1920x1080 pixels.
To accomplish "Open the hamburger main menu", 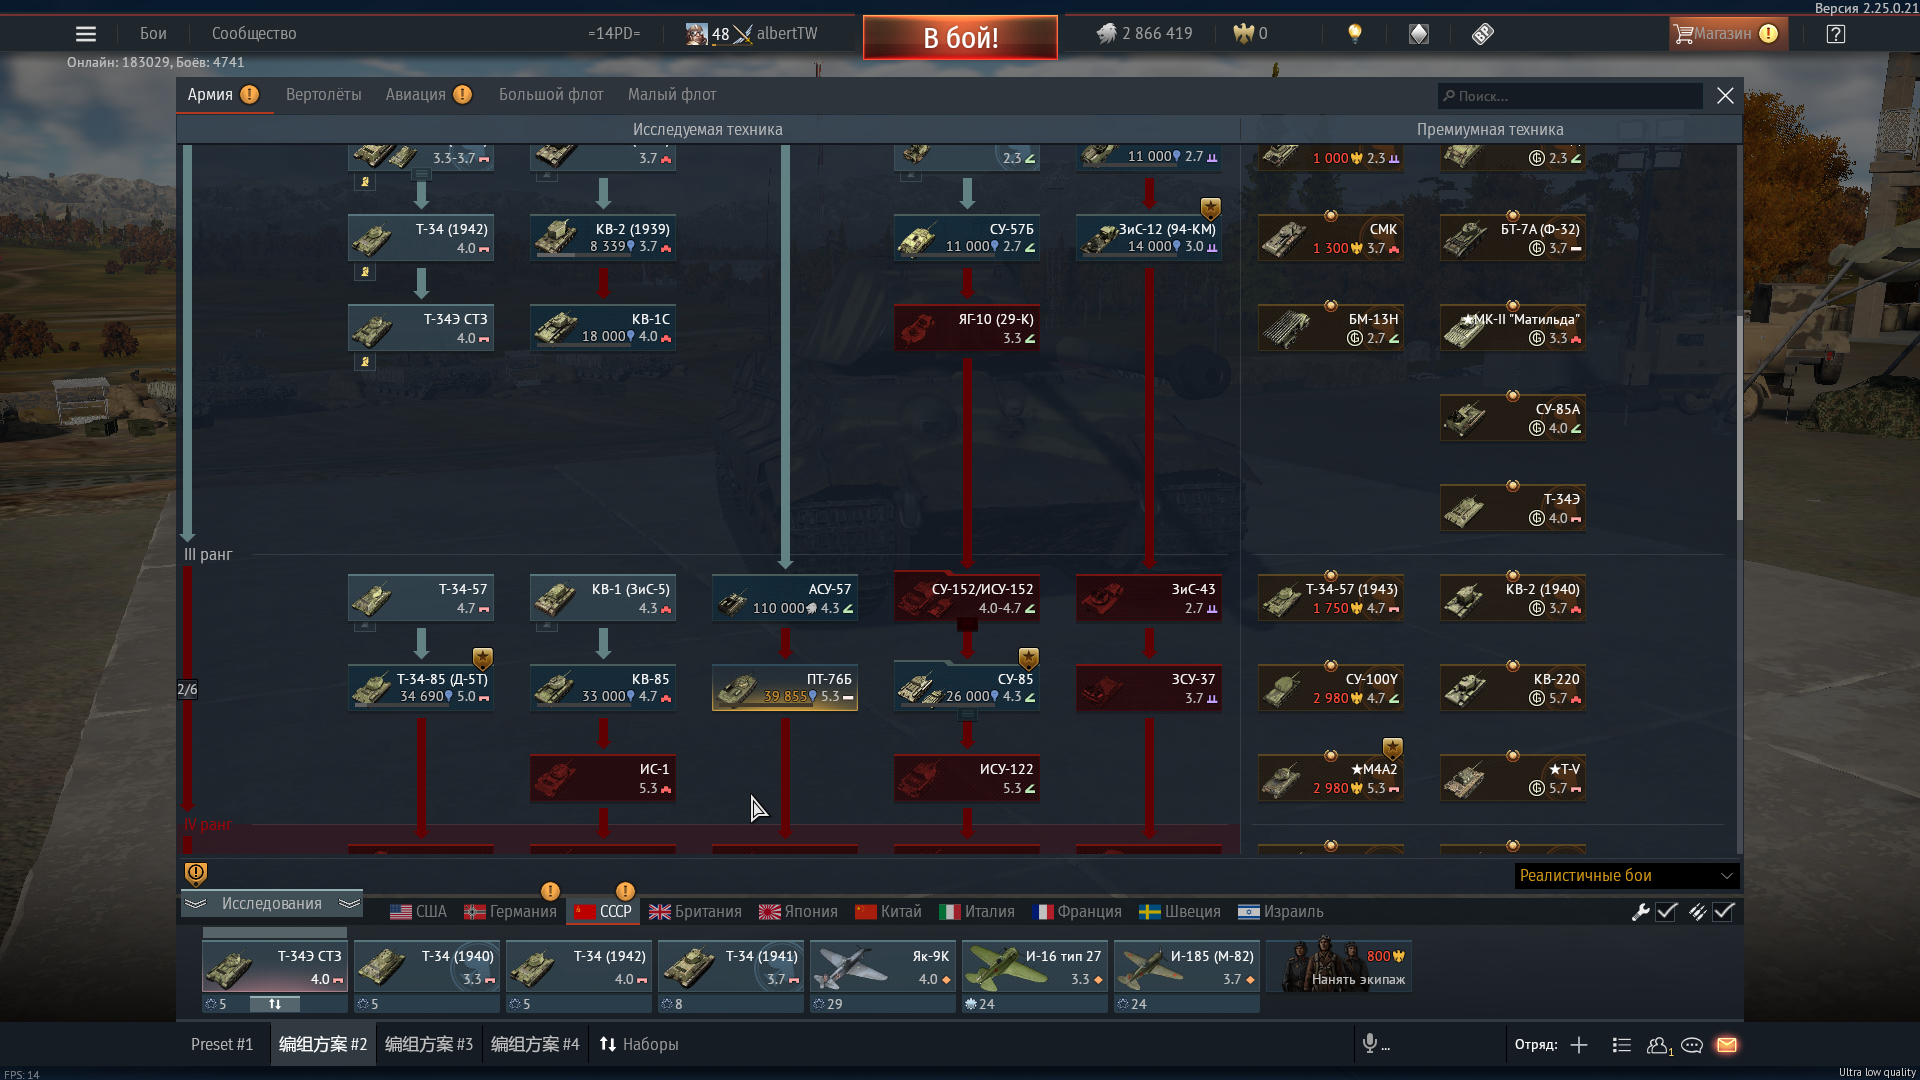I will pyautogui.click(x=86, y=34).
